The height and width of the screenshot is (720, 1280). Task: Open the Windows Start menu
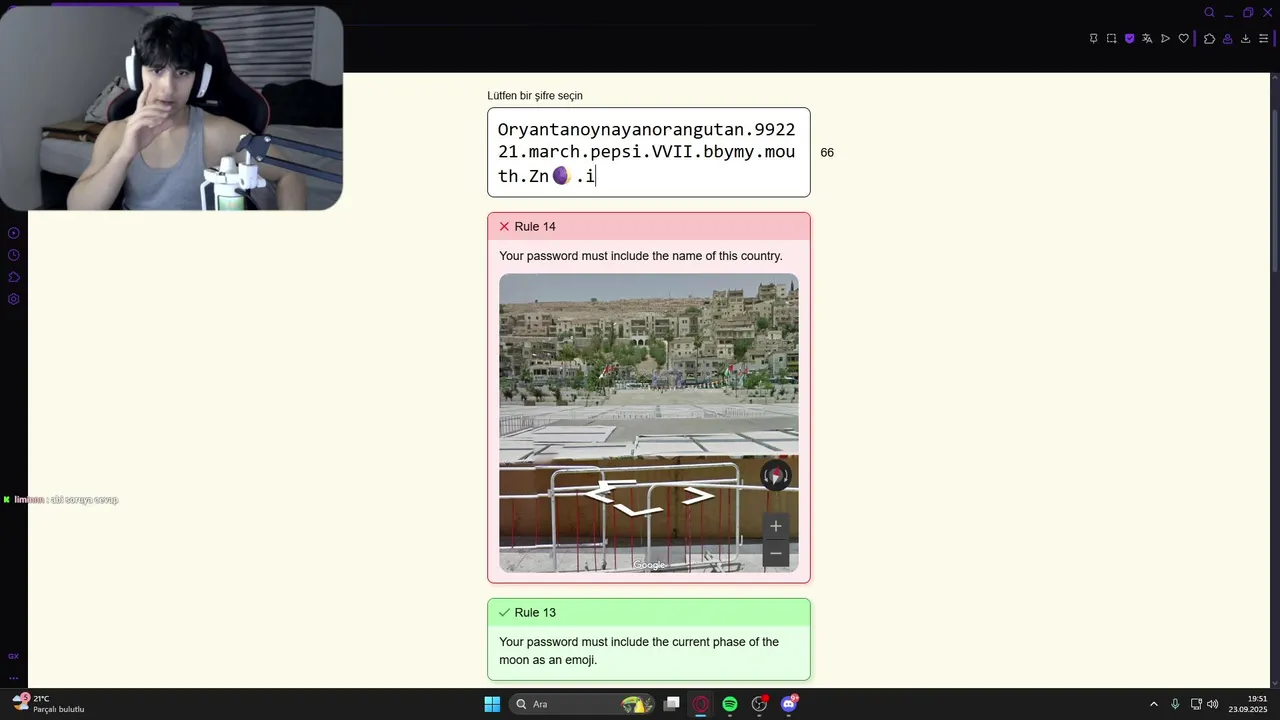(x=492, y=704)
